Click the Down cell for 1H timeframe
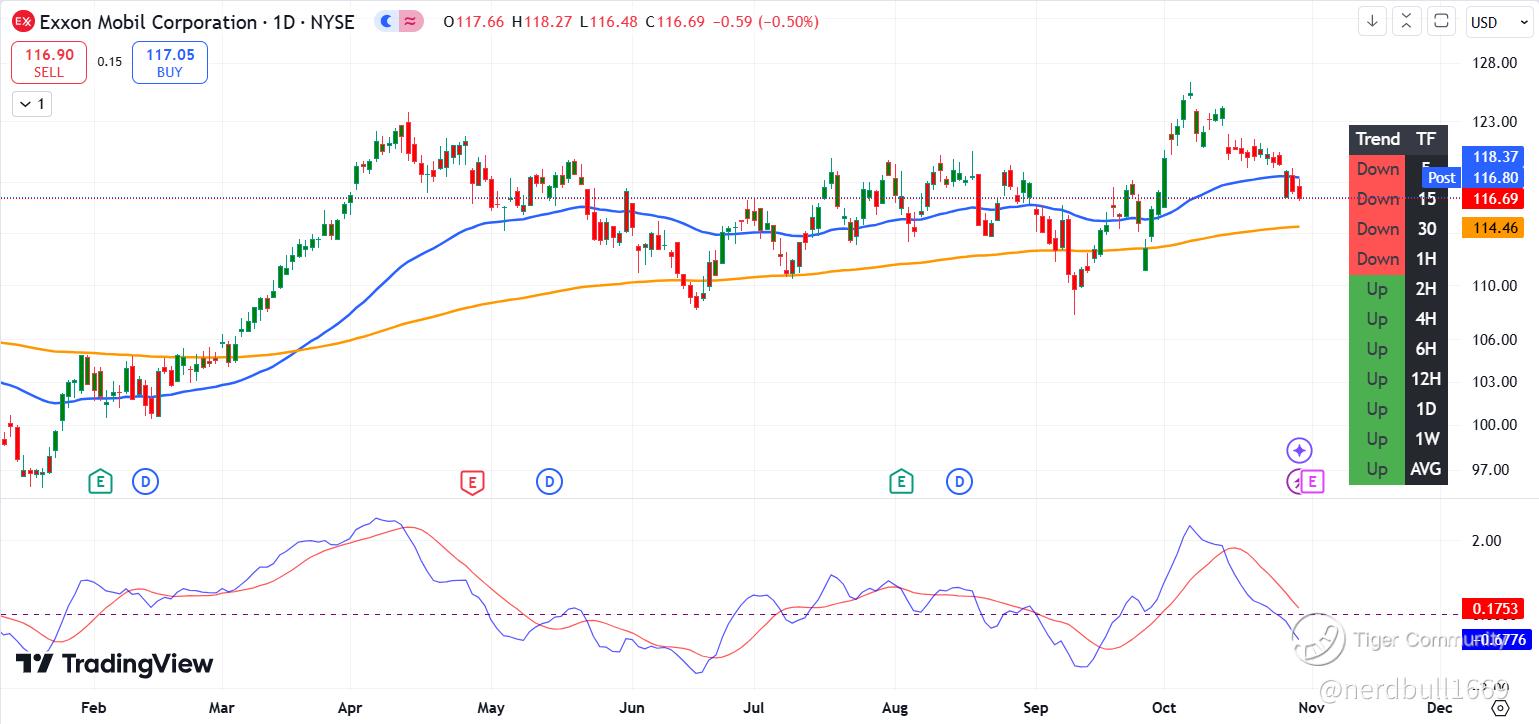Screen dimensions: 1539x724 (1377, 259)
